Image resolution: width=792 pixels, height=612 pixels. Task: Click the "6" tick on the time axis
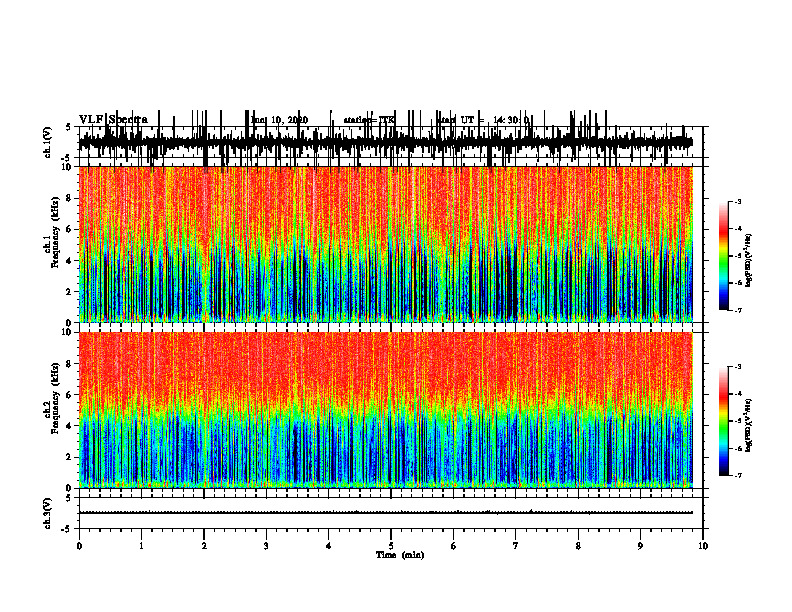pos(454,546)
